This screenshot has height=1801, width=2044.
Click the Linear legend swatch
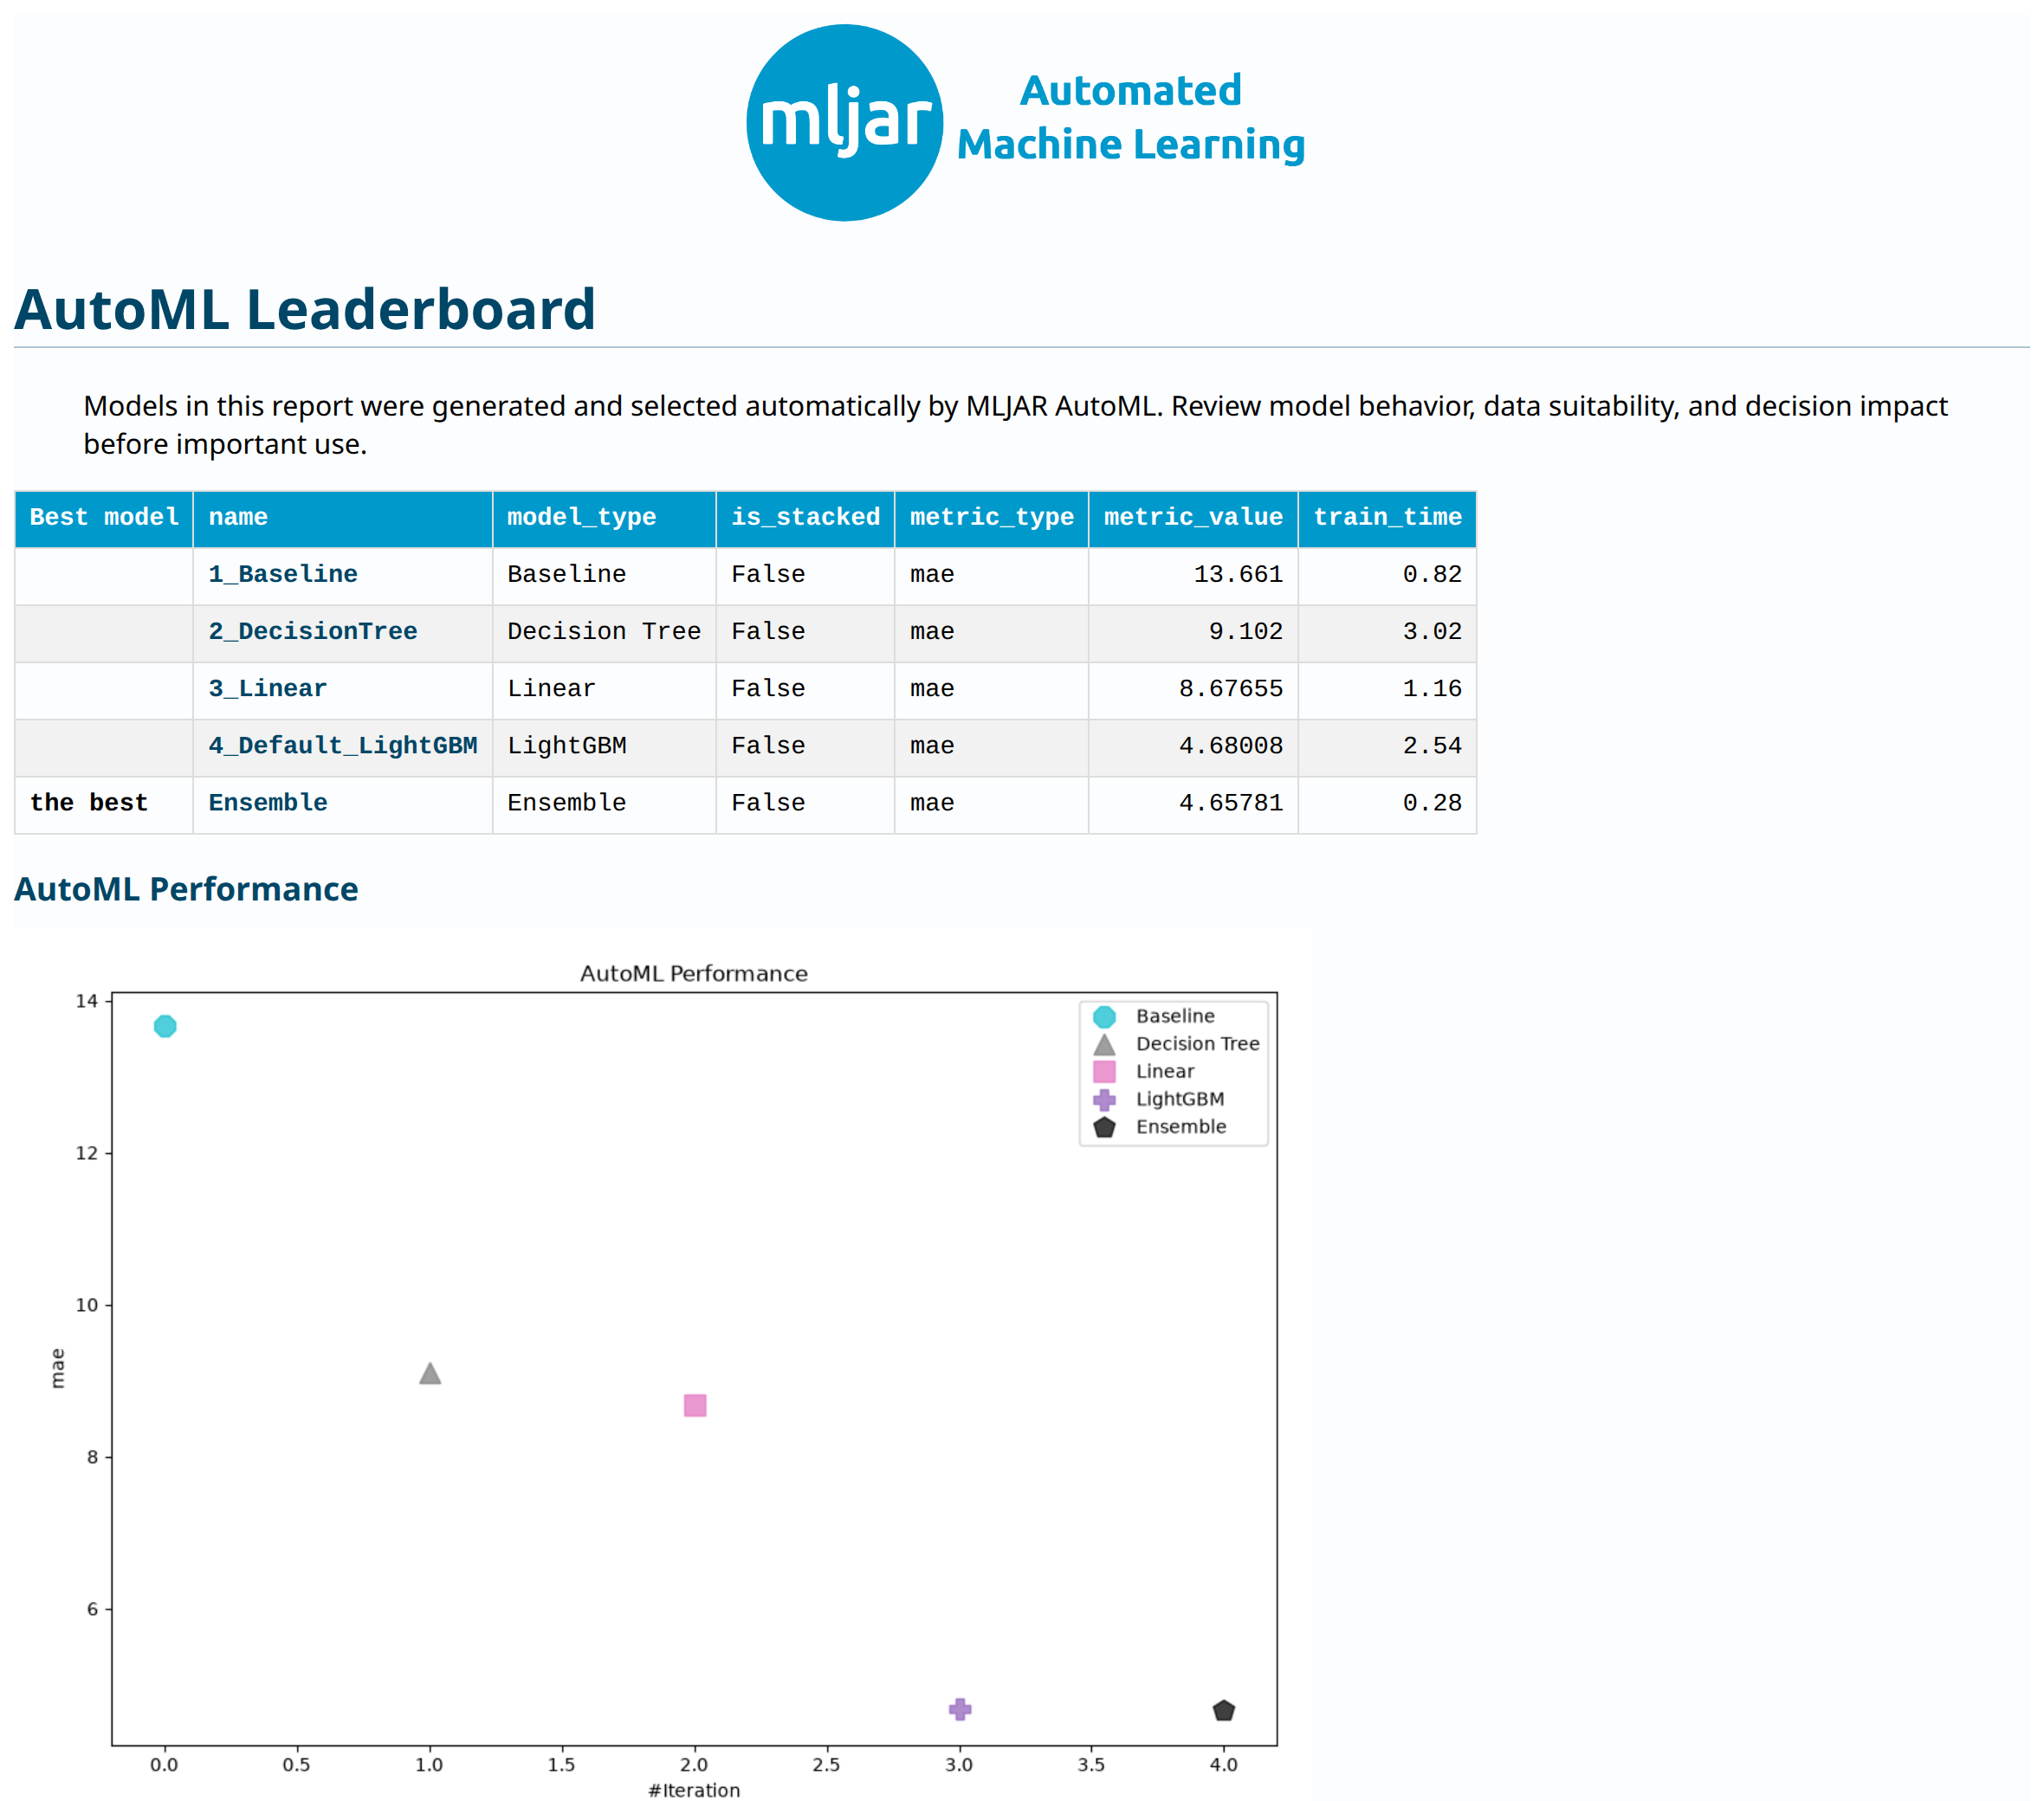(x=1104, y=1071)
